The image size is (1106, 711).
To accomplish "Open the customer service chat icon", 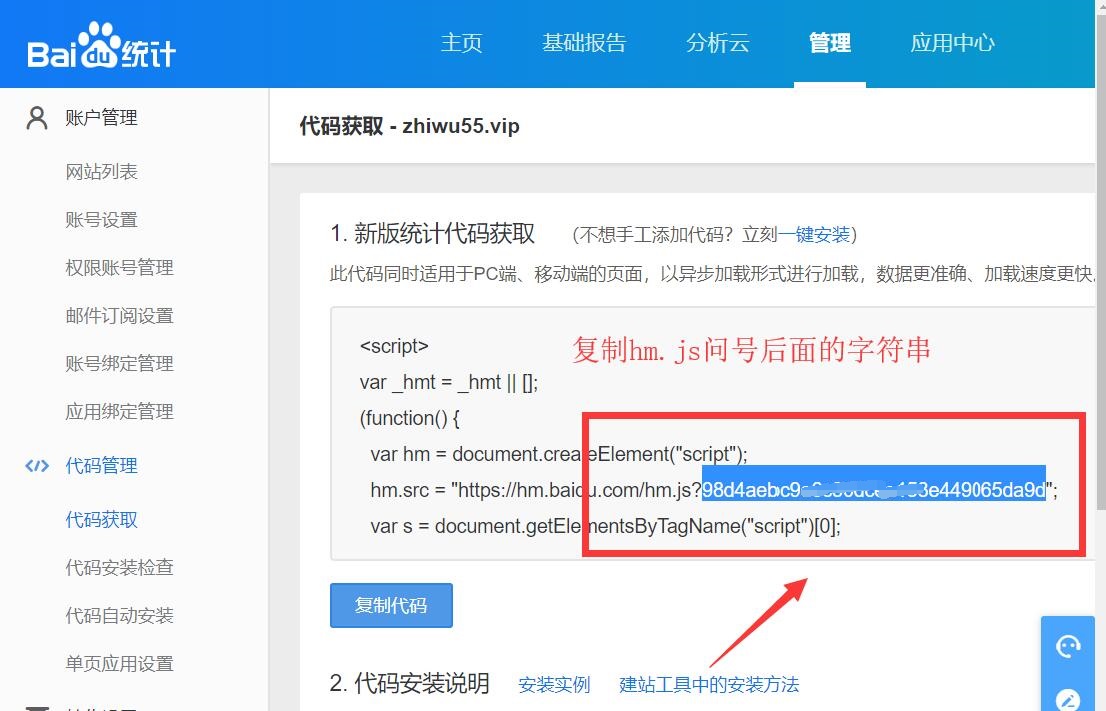I will (1068, 646).
